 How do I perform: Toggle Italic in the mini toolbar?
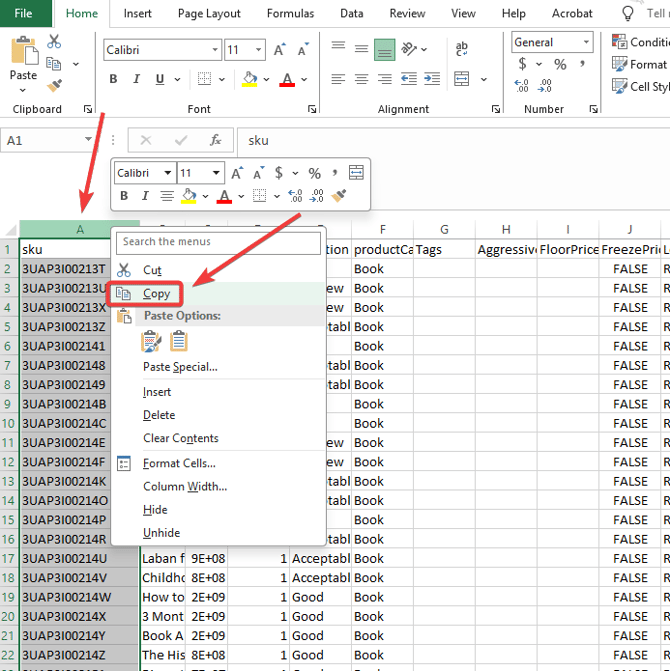click(x=145, y=196)
